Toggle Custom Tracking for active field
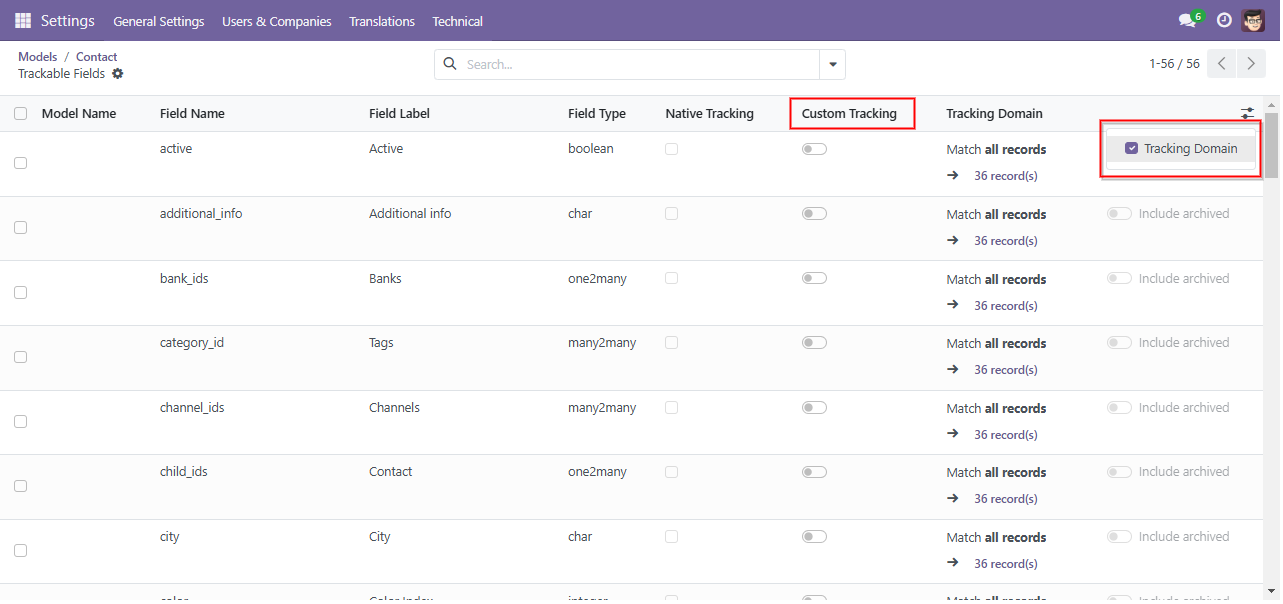Image resolution: width=1283 pixels, height=604 pixels. tap(814, 149)
